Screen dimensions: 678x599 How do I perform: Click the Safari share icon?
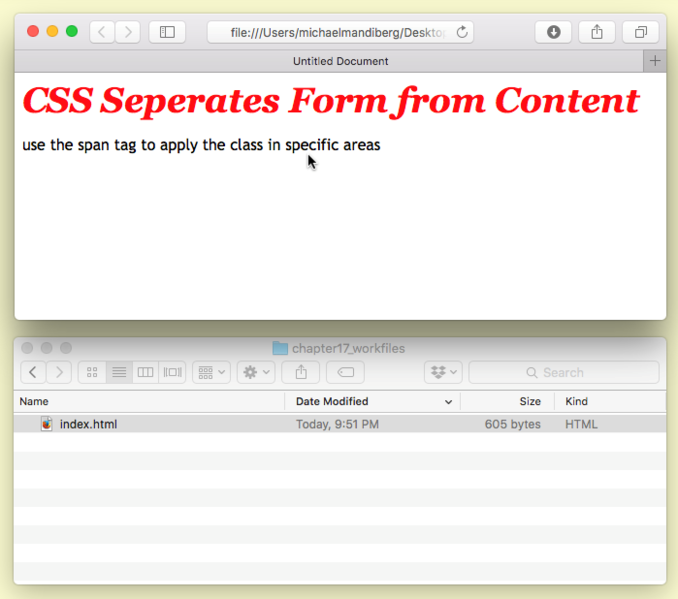tap(597, 32)
